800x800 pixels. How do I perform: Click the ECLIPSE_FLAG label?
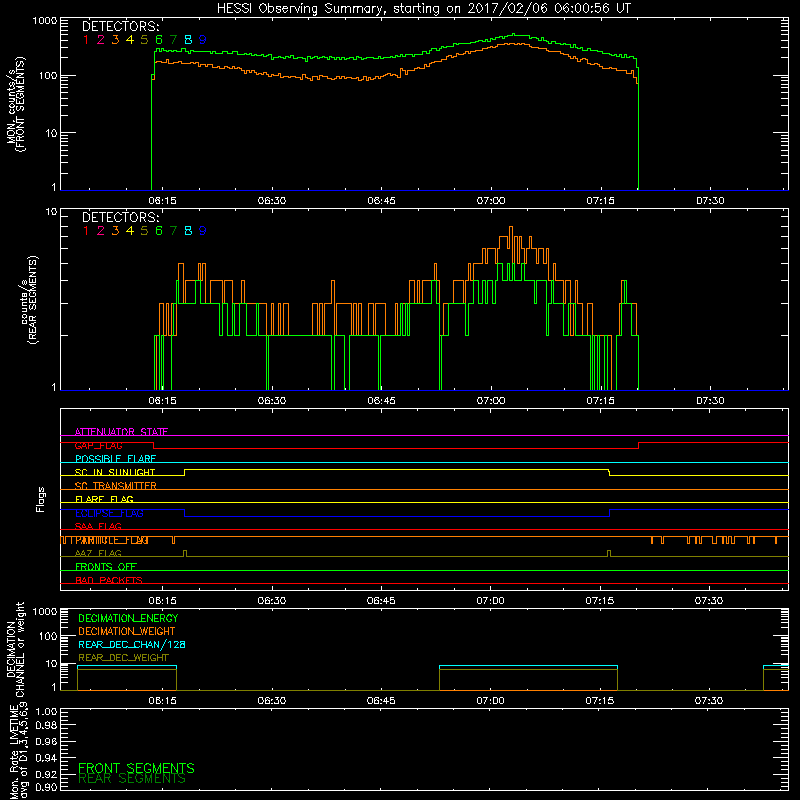click(x=109, y=513)
